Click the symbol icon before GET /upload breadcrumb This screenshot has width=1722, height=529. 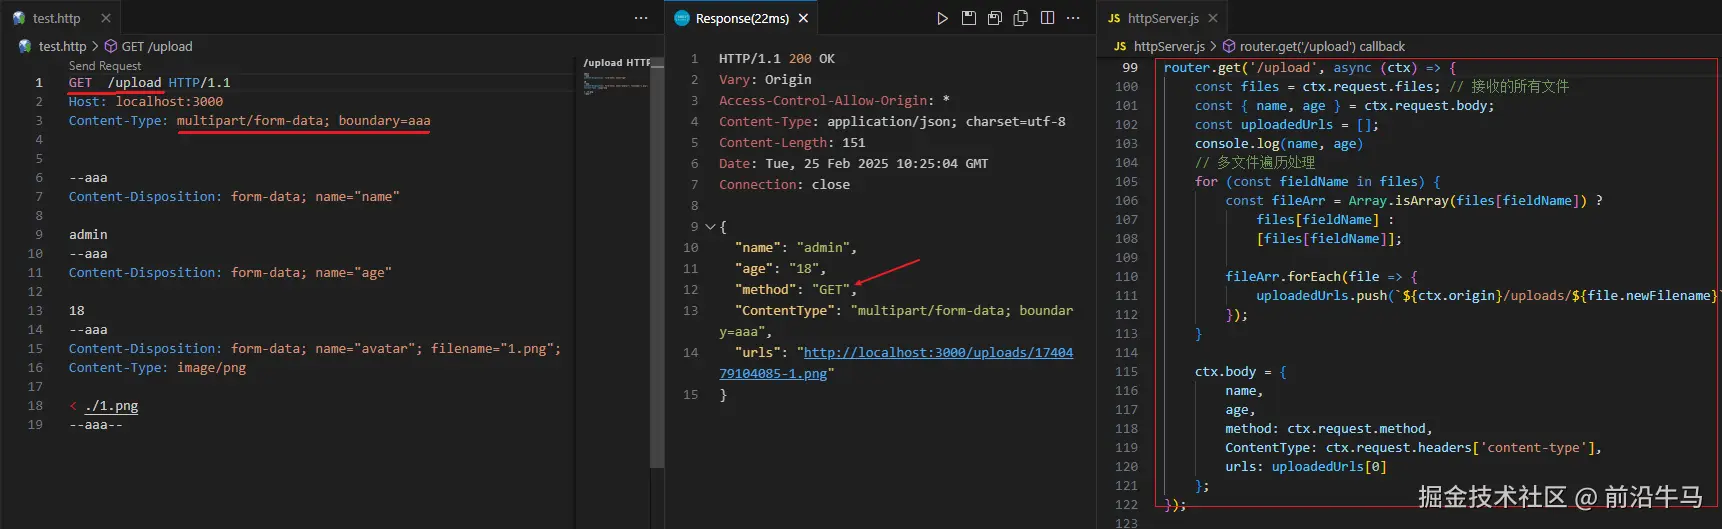[111, 46]
